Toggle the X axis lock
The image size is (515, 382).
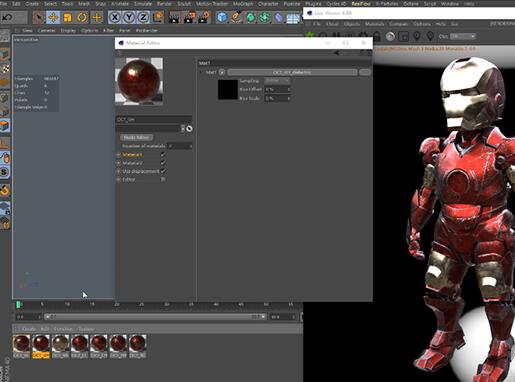(115, 17)
